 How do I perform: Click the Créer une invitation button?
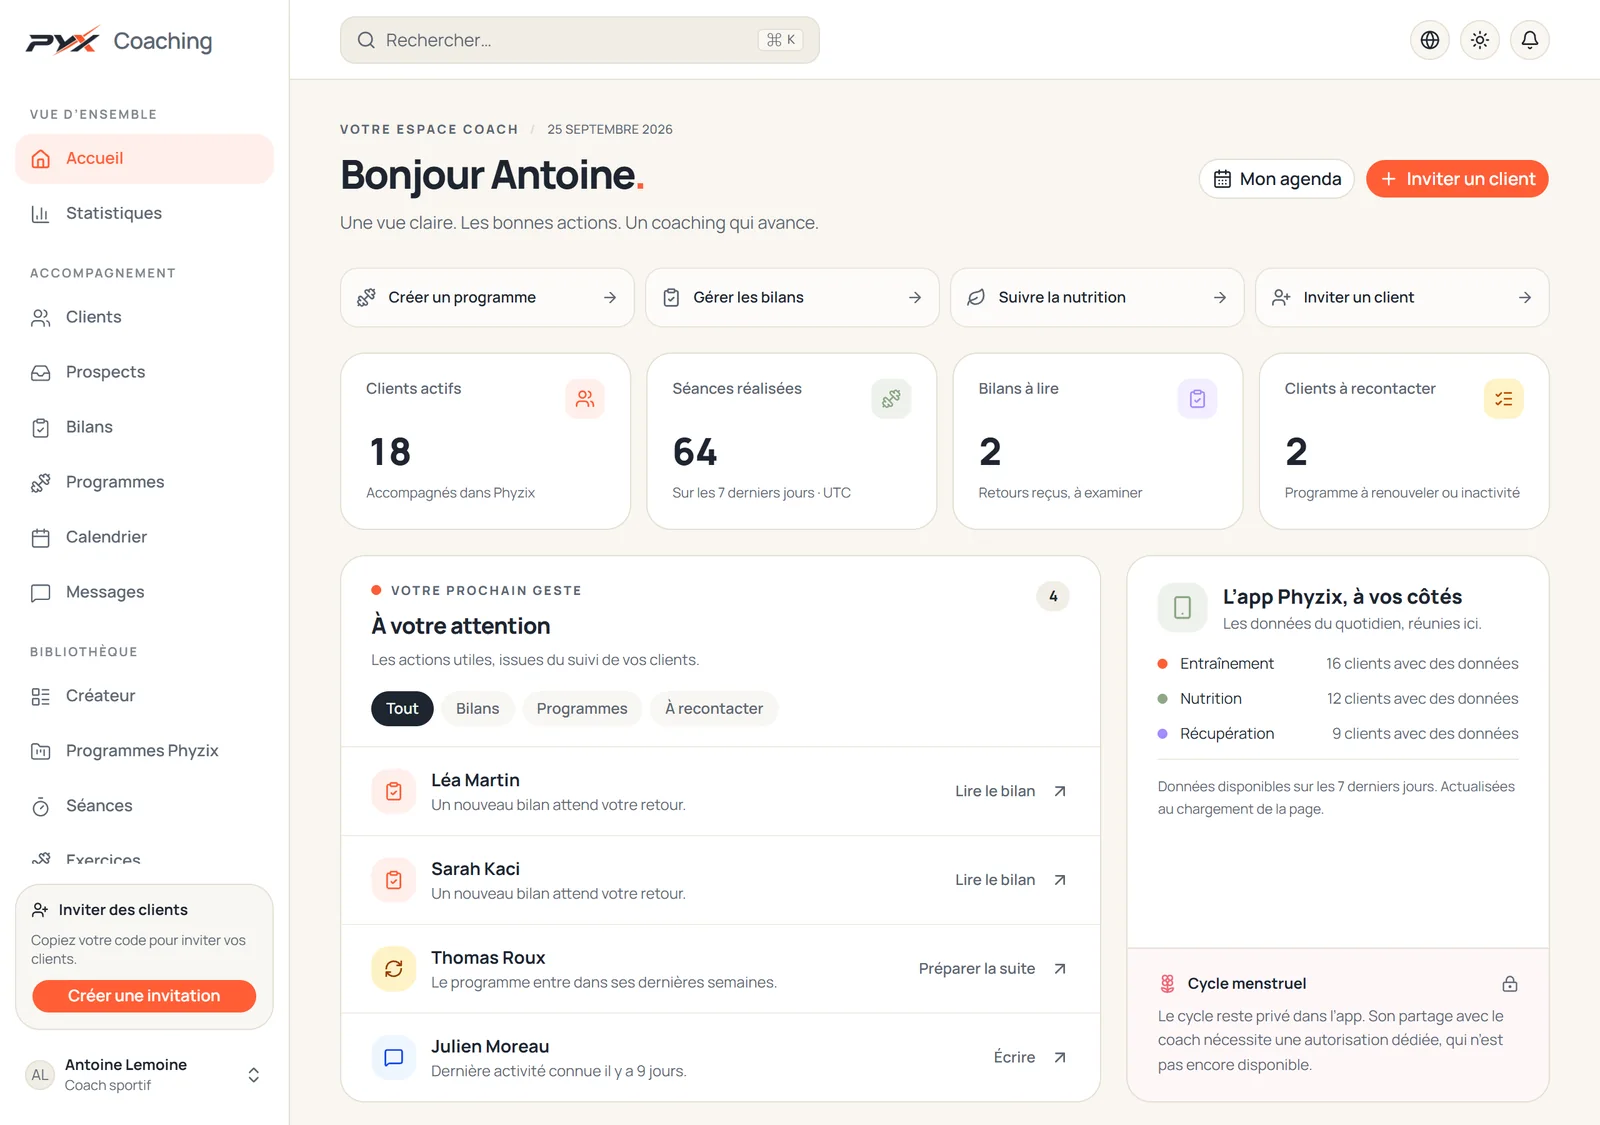pos(144,996)
